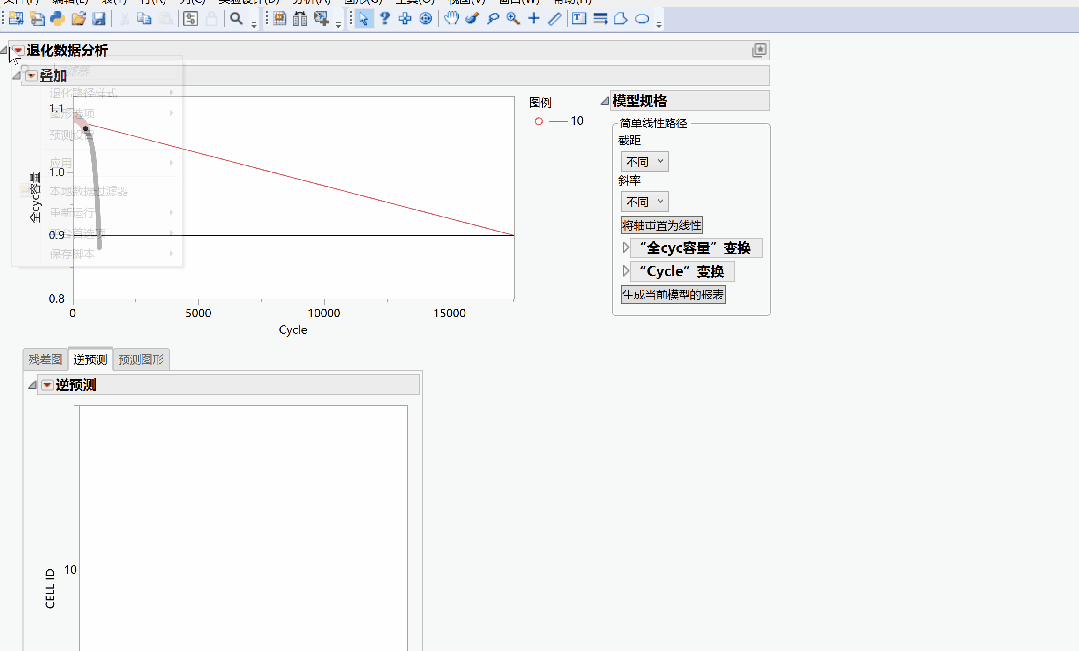Image resolution: width=1079 pixels, height=651 pixels.
Task: Click the Copy icon in toolbar
Action: (x=145, y=19)
